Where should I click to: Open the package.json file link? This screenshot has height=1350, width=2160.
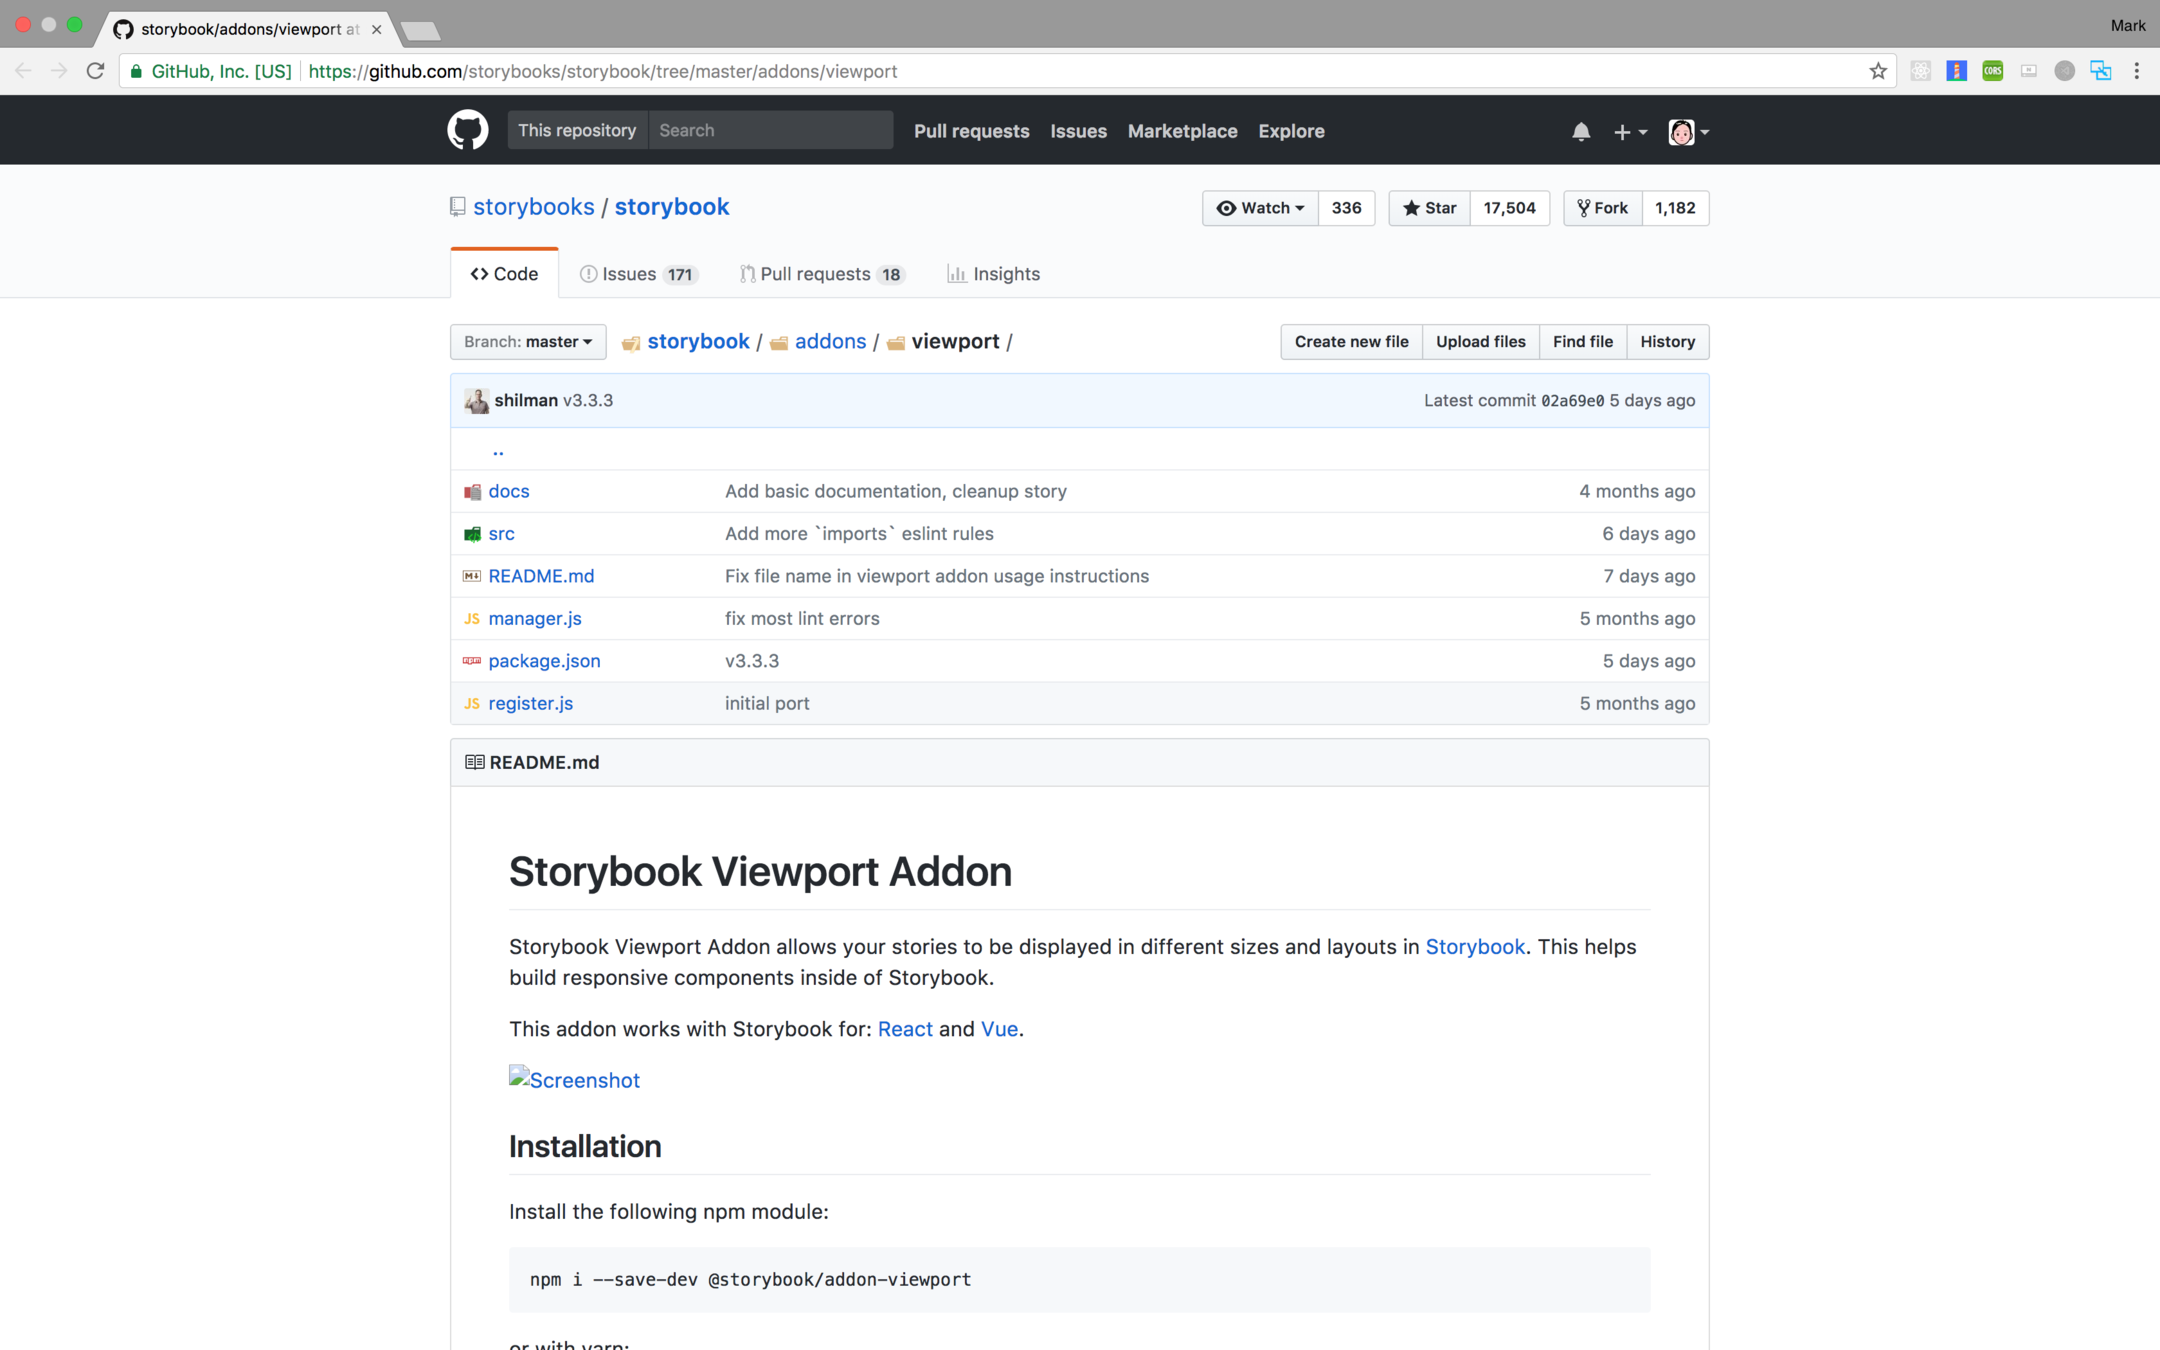click(x=544, y=661)
